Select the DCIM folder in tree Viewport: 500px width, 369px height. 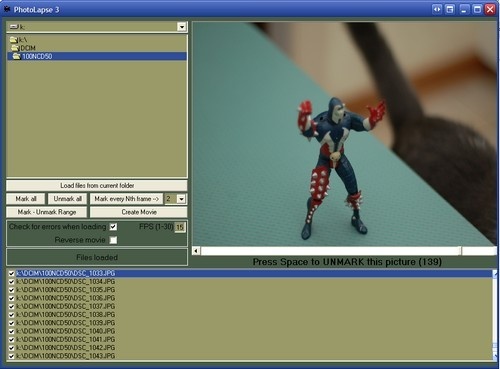coord(28,48)
